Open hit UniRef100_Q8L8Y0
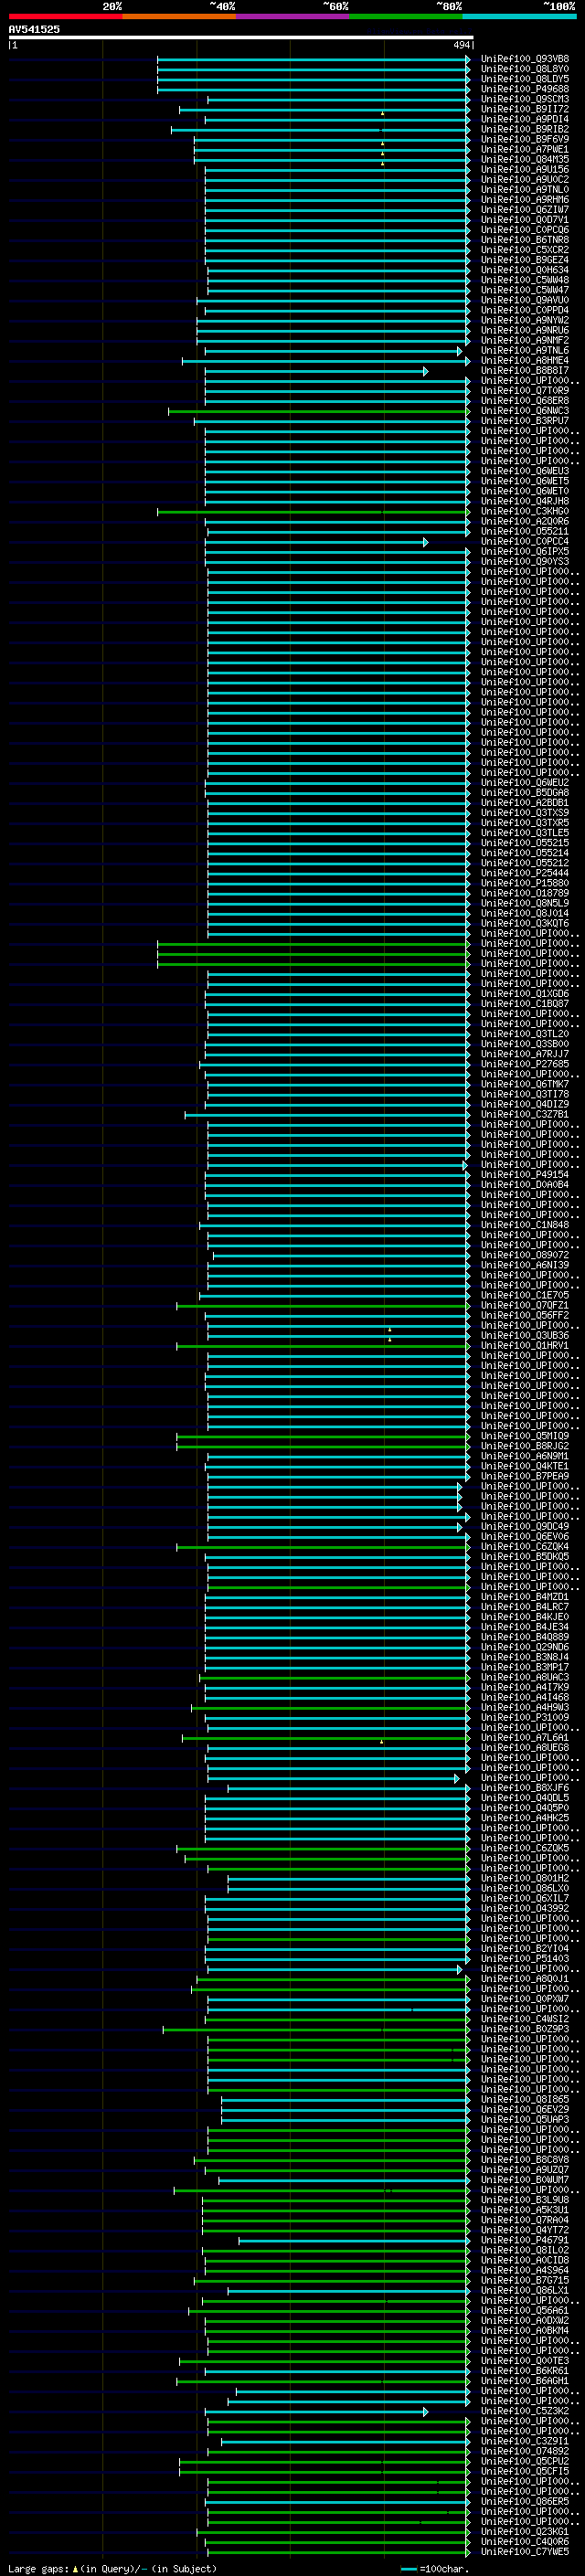 pyautogui.click(x=525, y=69)
